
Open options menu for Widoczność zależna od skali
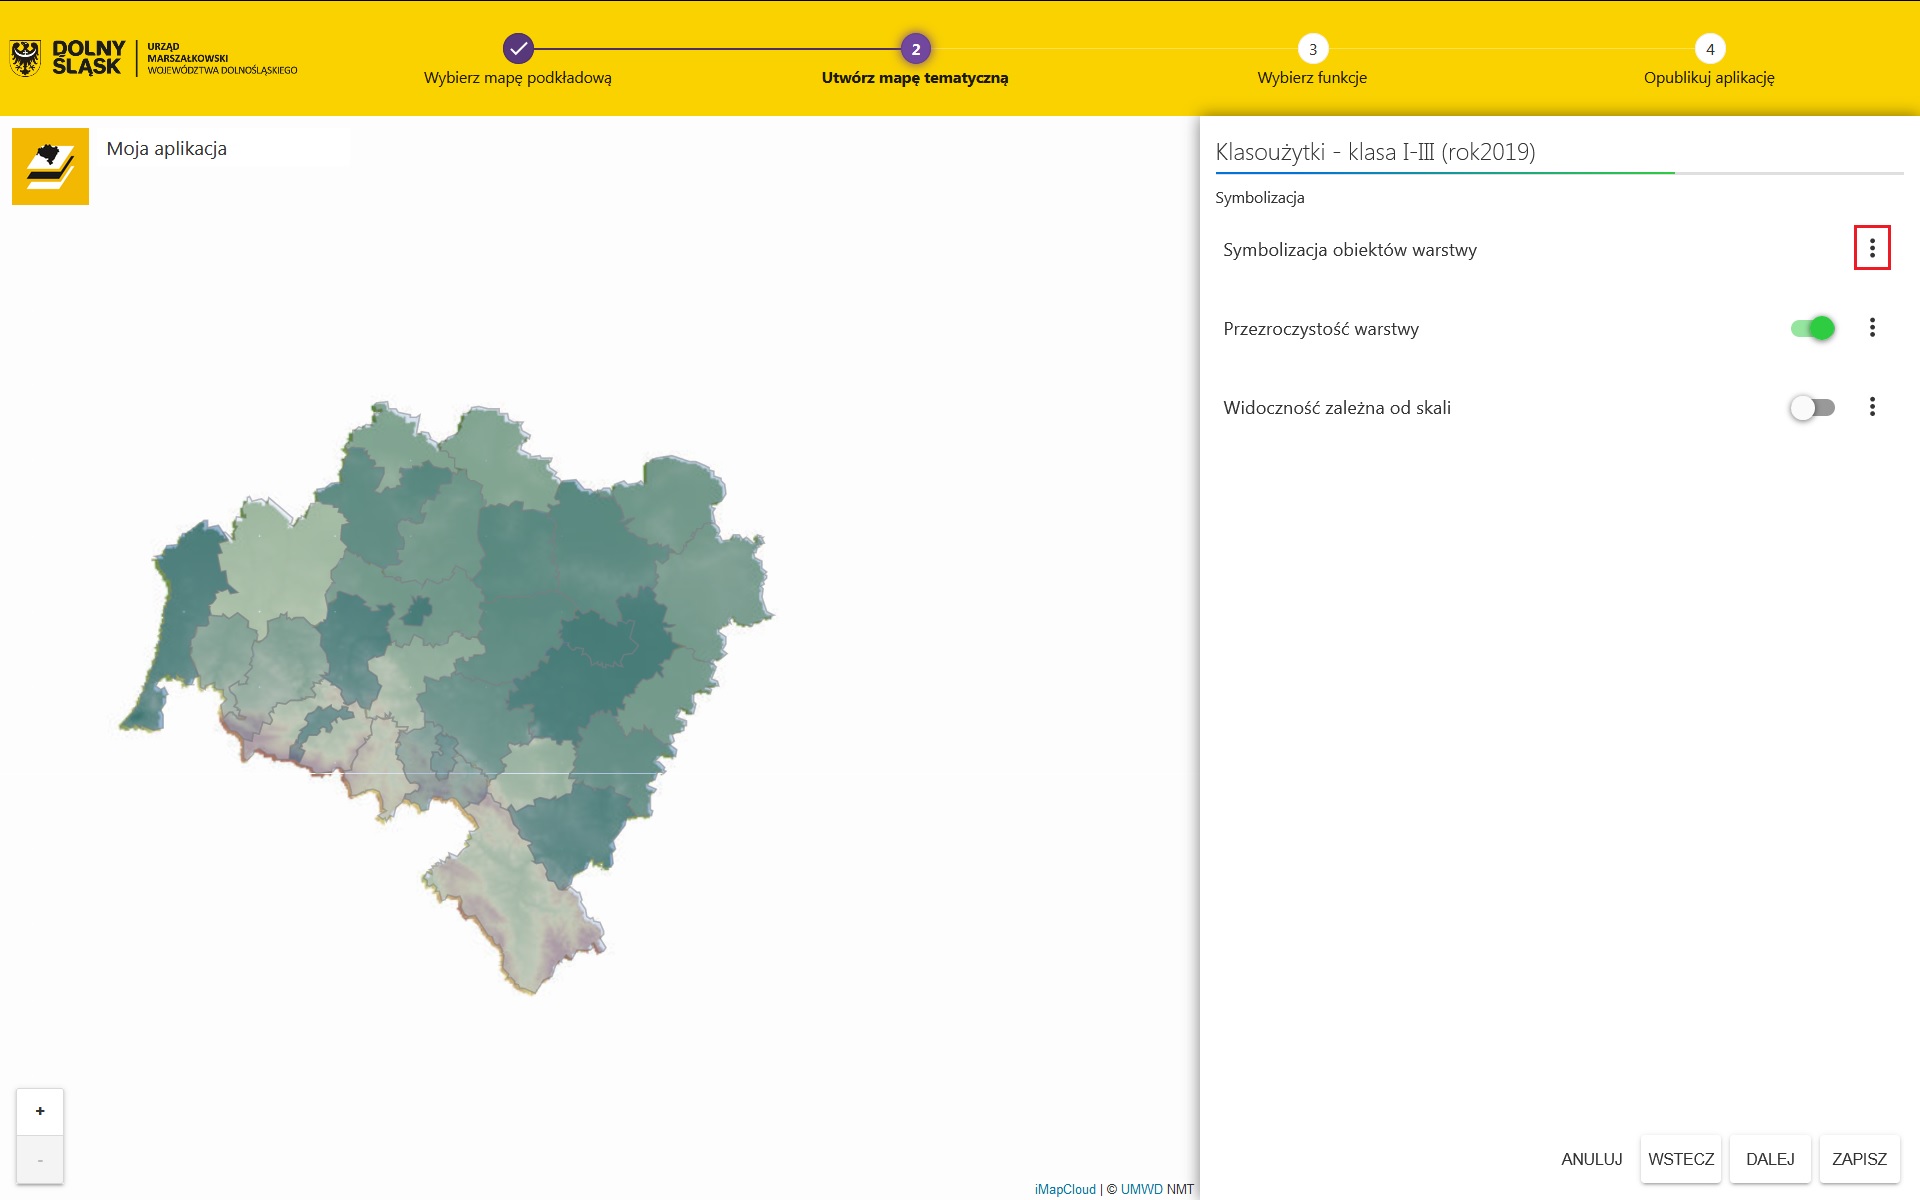pos(1871,407)
